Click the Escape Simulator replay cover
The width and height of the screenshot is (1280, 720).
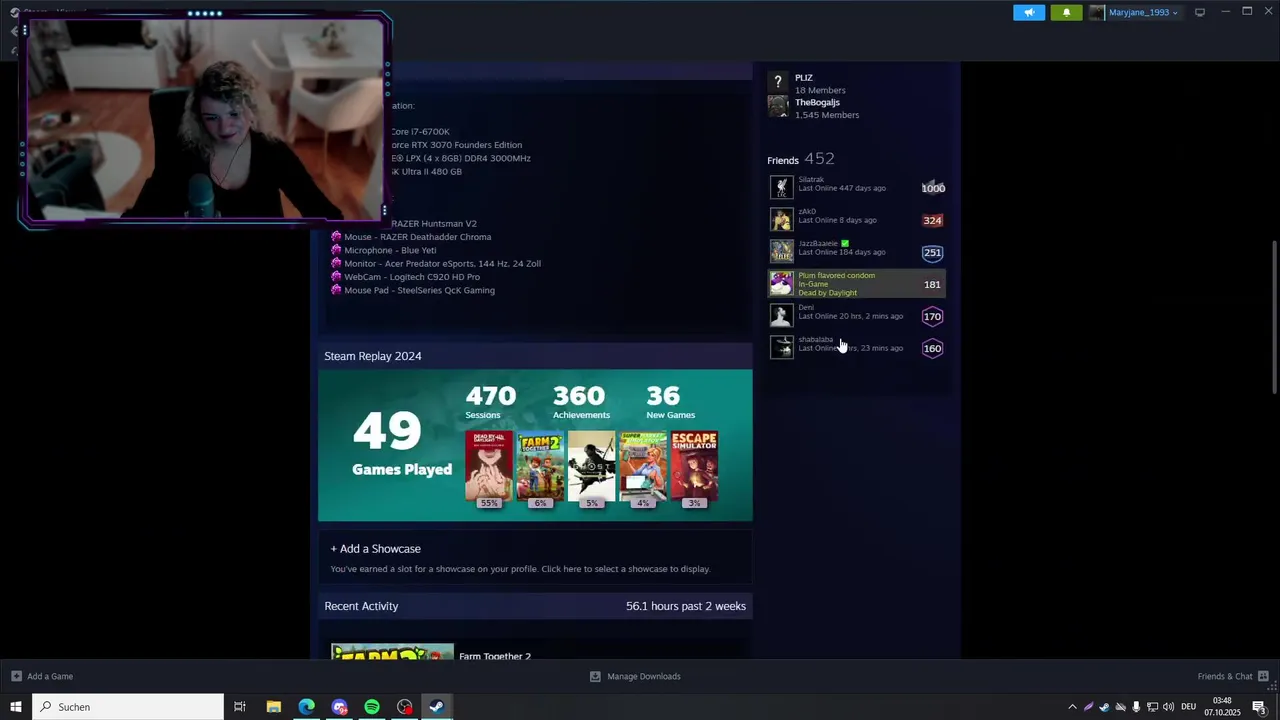(695, 466)
